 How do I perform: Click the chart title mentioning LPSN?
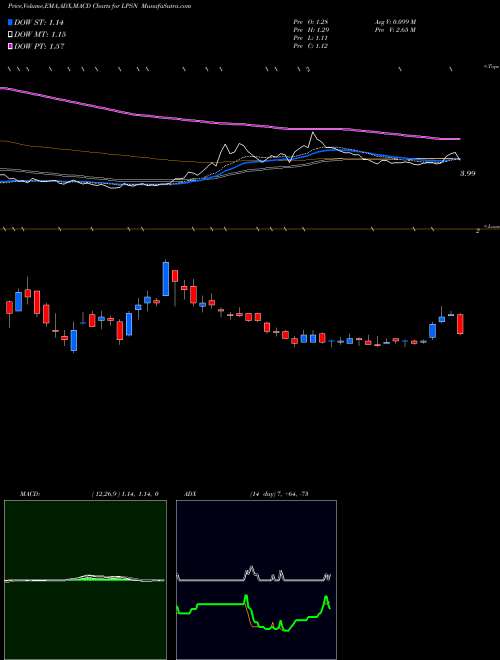[99, 6]
